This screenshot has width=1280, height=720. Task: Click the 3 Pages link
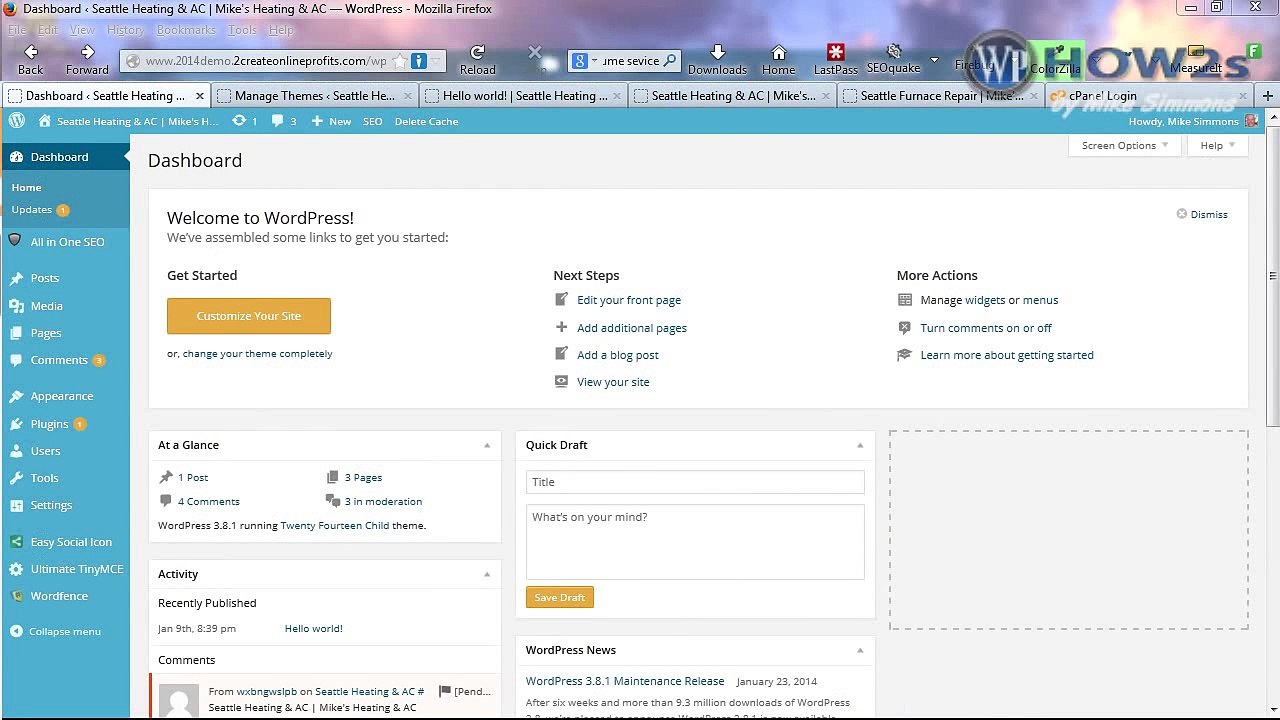[363, 478]
